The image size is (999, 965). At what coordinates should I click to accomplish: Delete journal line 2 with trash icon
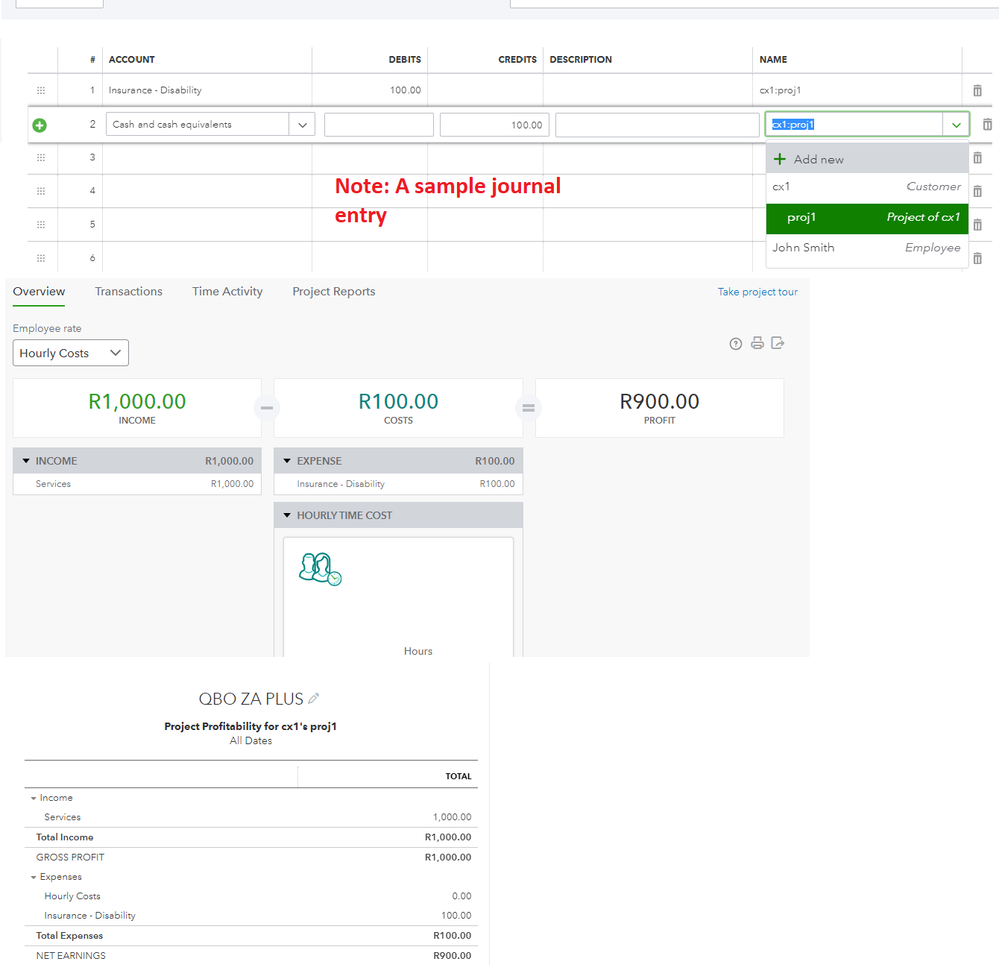[x=987, y=124]
